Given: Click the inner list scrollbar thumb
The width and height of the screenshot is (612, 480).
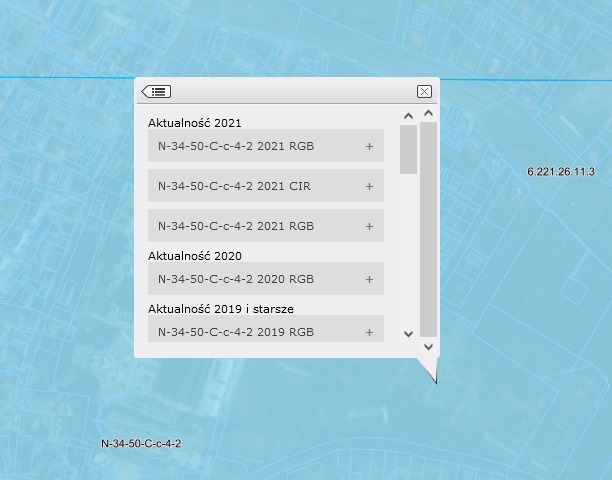Looking at the screenshot, I should [x=408, y=150].
